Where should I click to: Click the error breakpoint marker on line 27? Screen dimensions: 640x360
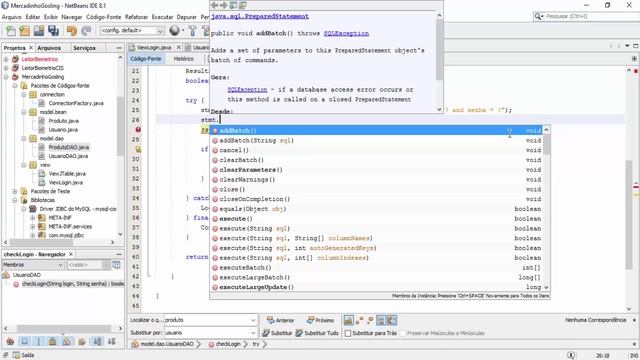[138, 129]
